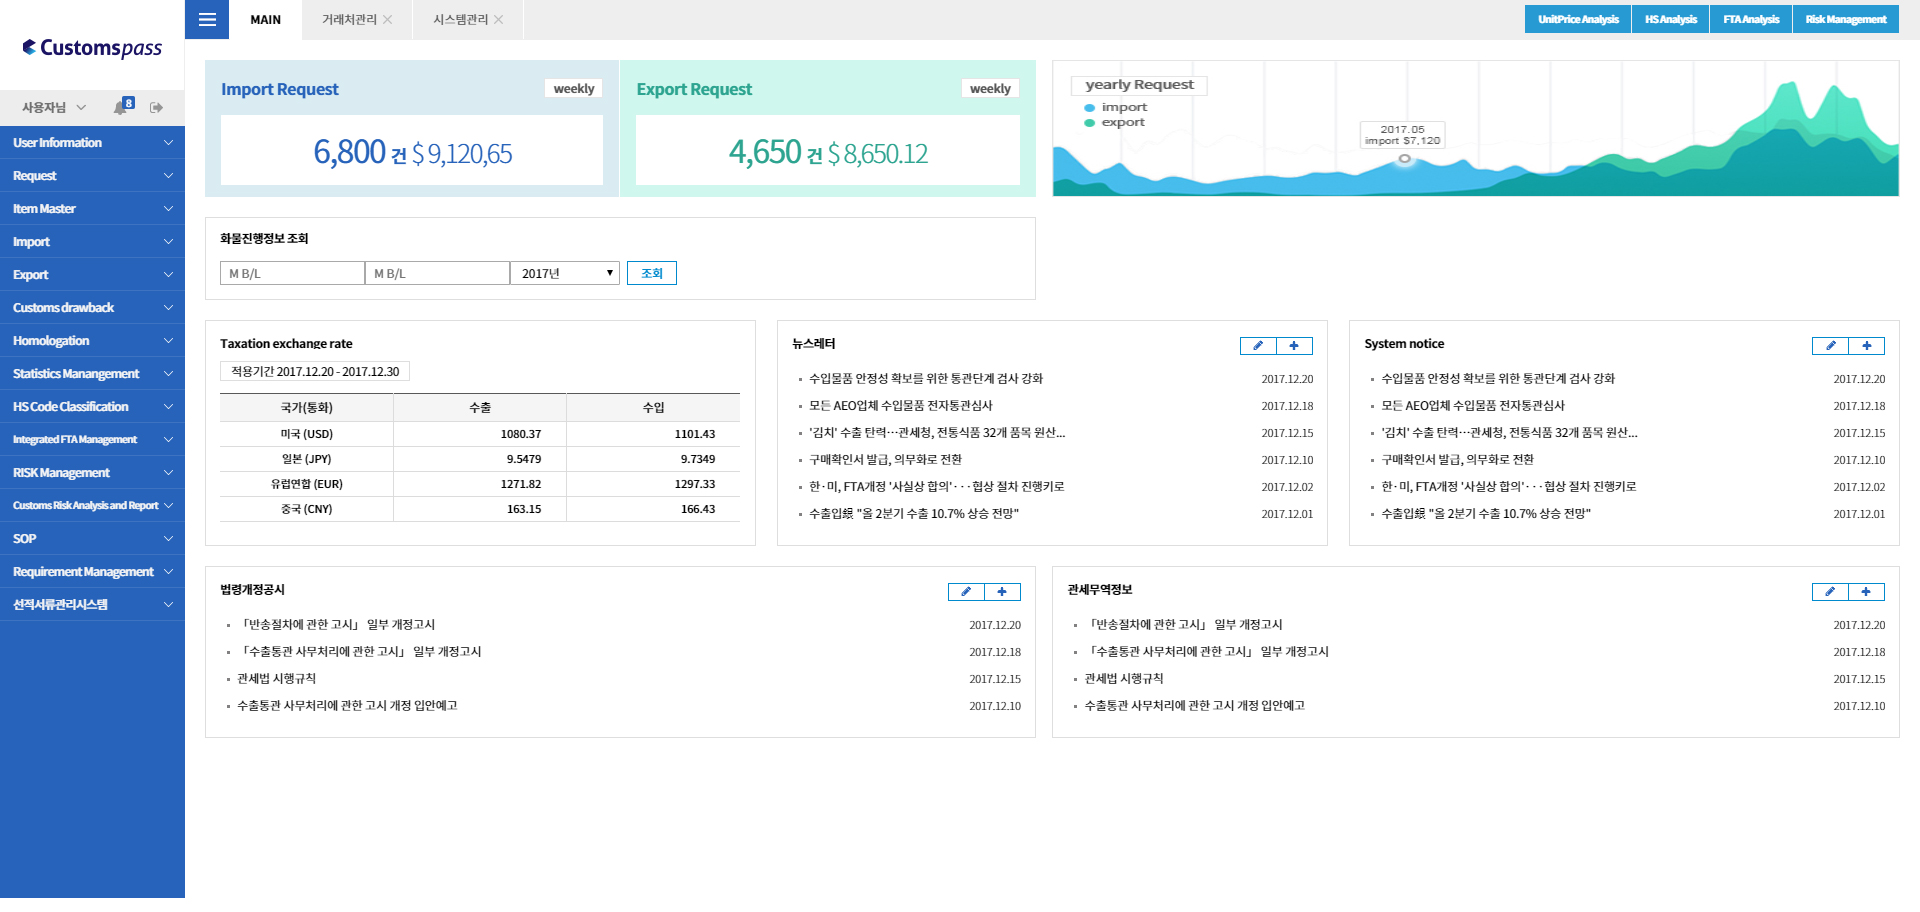Image resolution: width=1920 pixels, height=912 pixels.
Task: Click the first M B/L input field
Action: [292, 273]
